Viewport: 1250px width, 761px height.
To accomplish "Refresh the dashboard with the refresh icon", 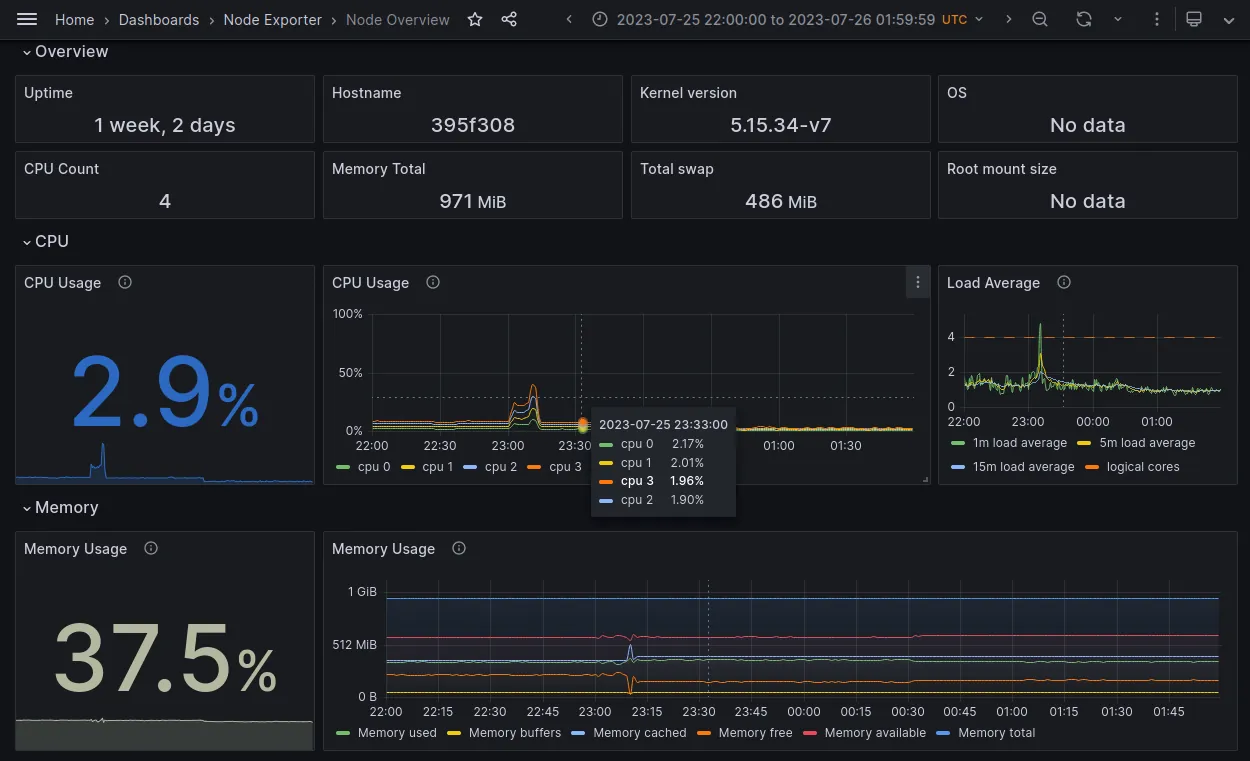I will [x=1084, y=19].
